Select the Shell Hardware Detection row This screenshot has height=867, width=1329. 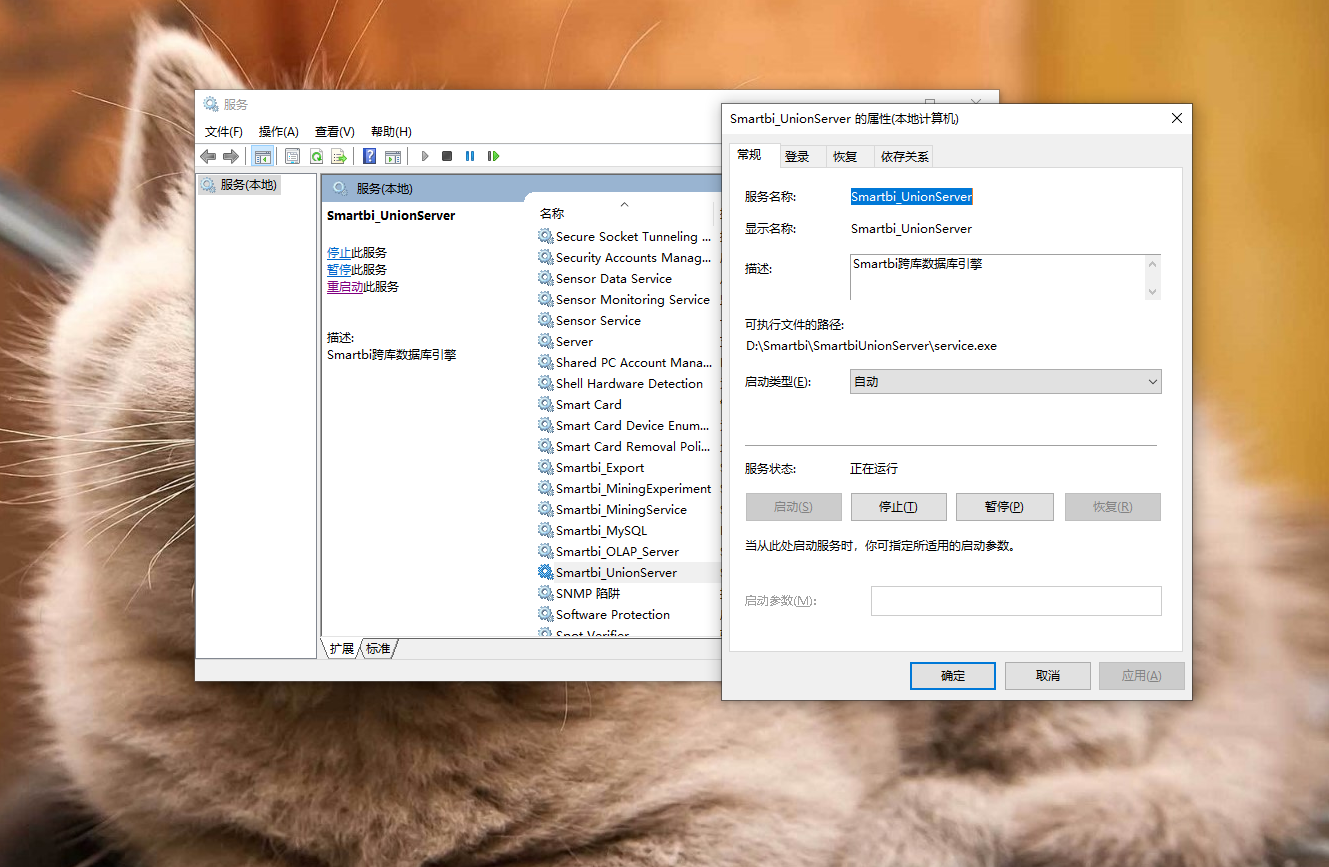pos(628,383)
